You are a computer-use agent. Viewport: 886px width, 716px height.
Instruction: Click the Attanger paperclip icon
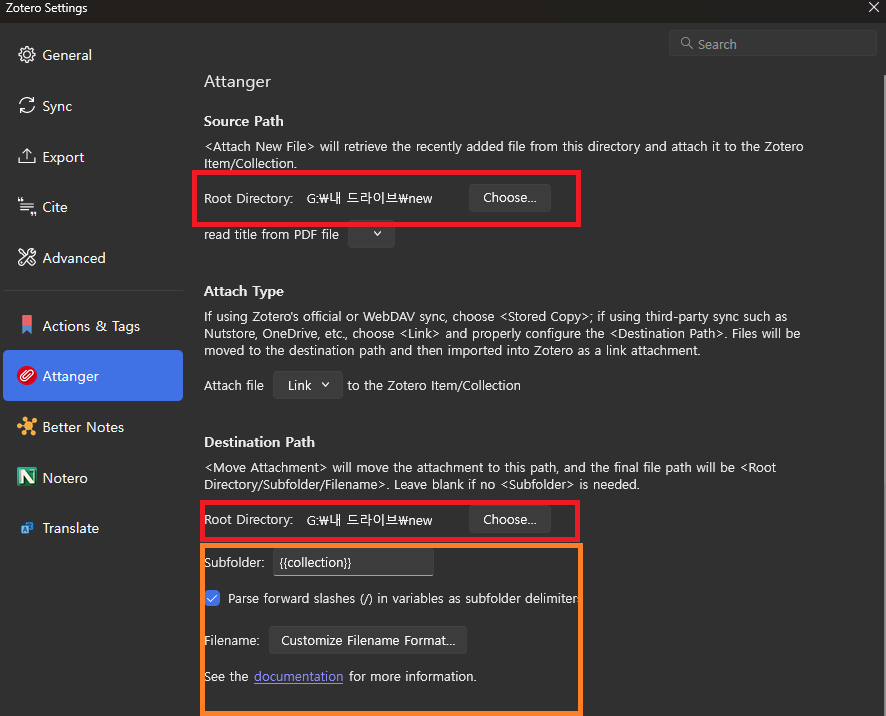(x=27, y=376)
